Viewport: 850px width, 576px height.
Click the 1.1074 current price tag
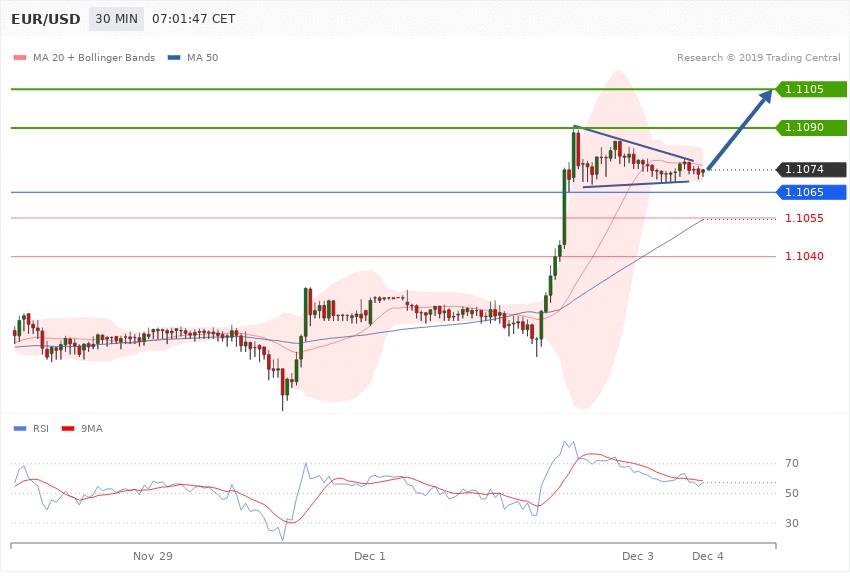pyautogui.click(x=804, y=170)
